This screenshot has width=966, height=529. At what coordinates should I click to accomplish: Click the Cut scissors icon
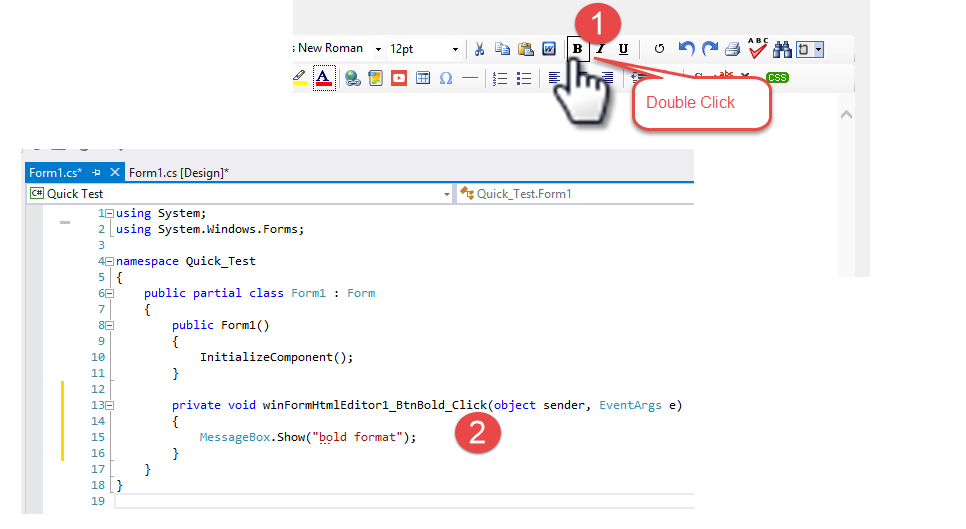point(479,49)
